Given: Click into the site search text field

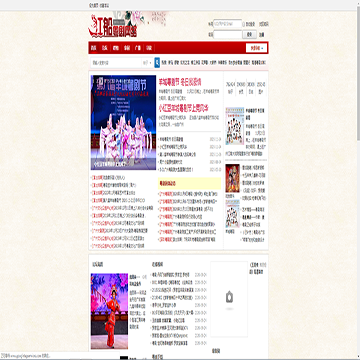Looking at the screenshot, I should [116, 63].
